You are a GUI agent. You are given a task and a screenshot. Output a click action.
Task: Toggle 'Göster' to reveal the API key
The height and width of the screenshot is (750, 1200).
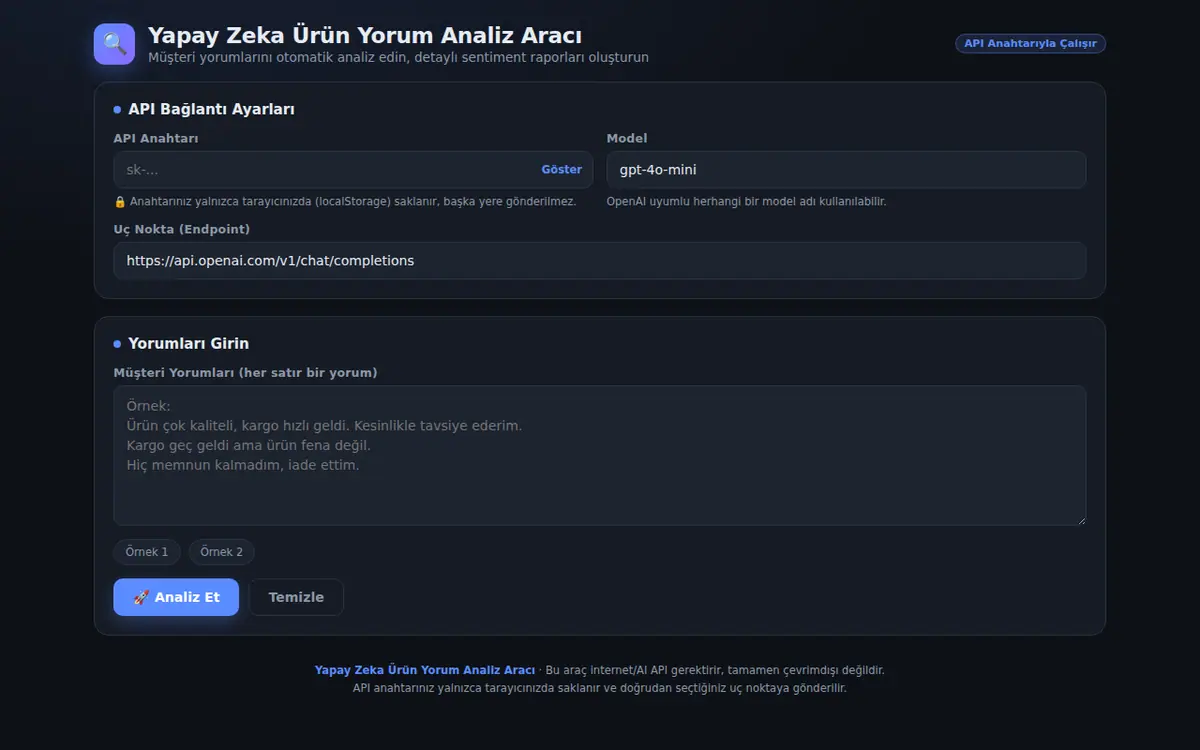pyautogui.click(x=561, y=170)
